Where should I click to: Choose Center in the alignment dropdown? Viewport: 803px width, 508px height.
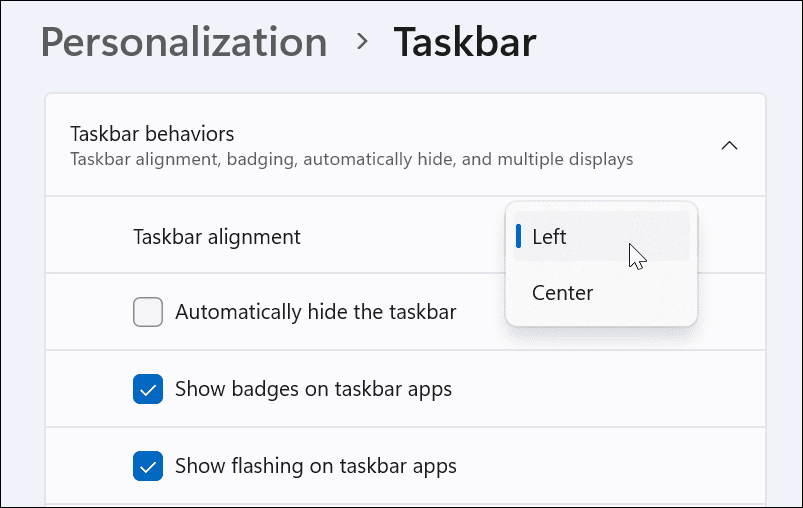tap(562, 293)
